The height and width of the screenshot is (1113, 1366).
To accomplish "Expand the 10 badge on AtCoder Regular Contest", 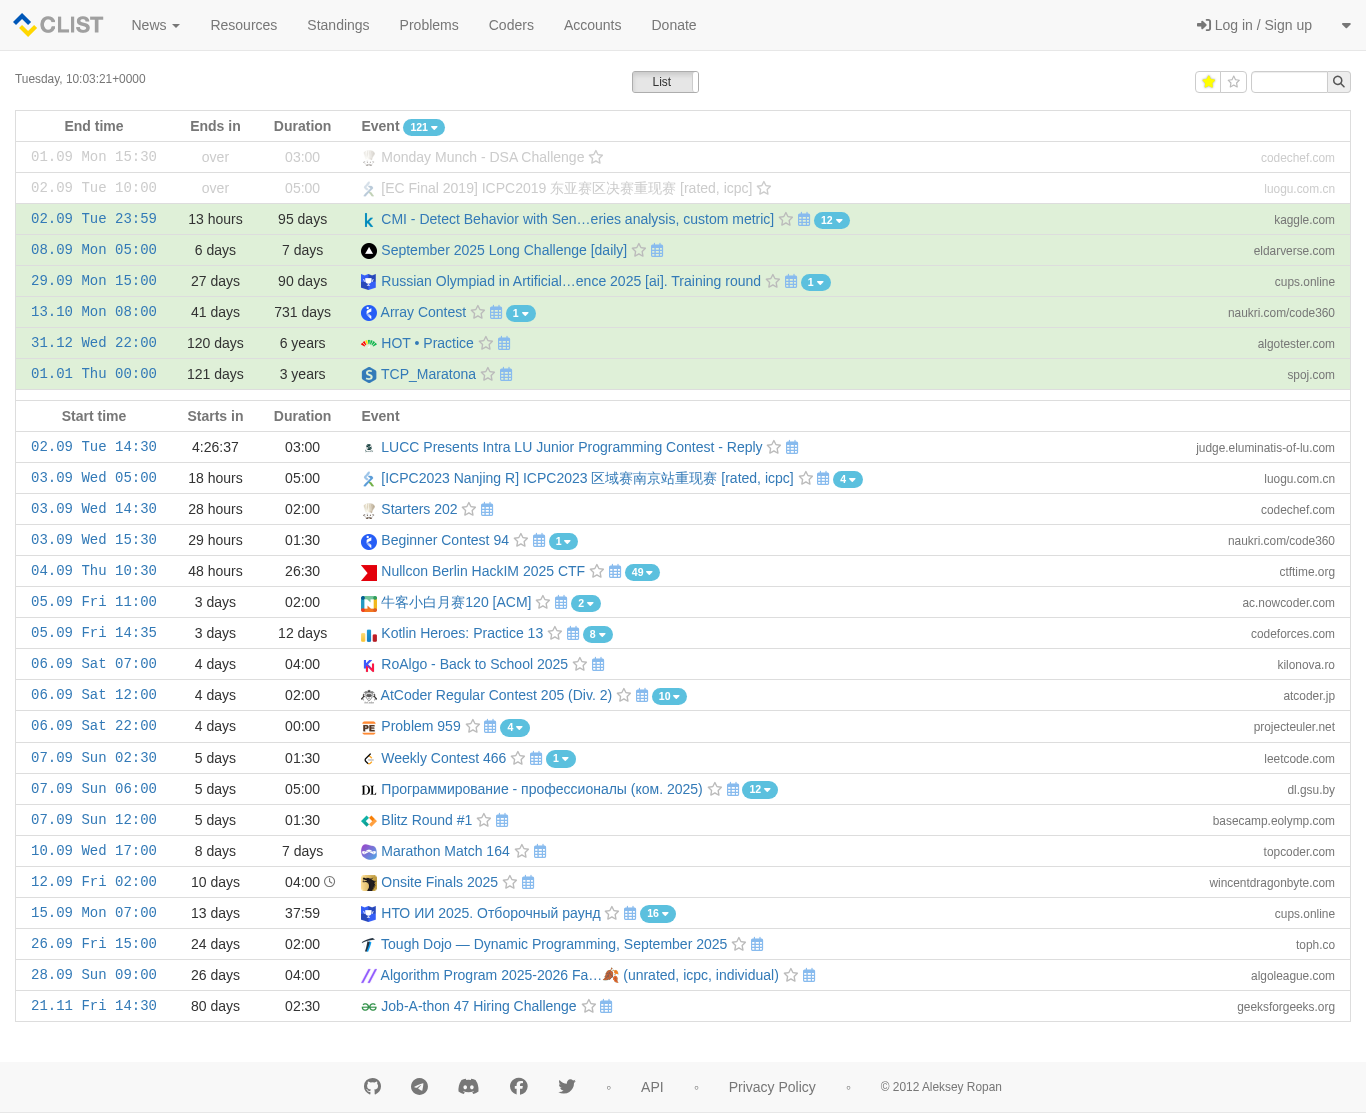I will (669, 696).
